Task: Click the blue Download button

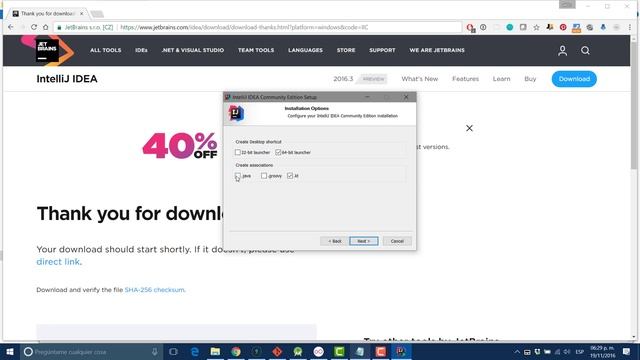Action: point(574,79)
